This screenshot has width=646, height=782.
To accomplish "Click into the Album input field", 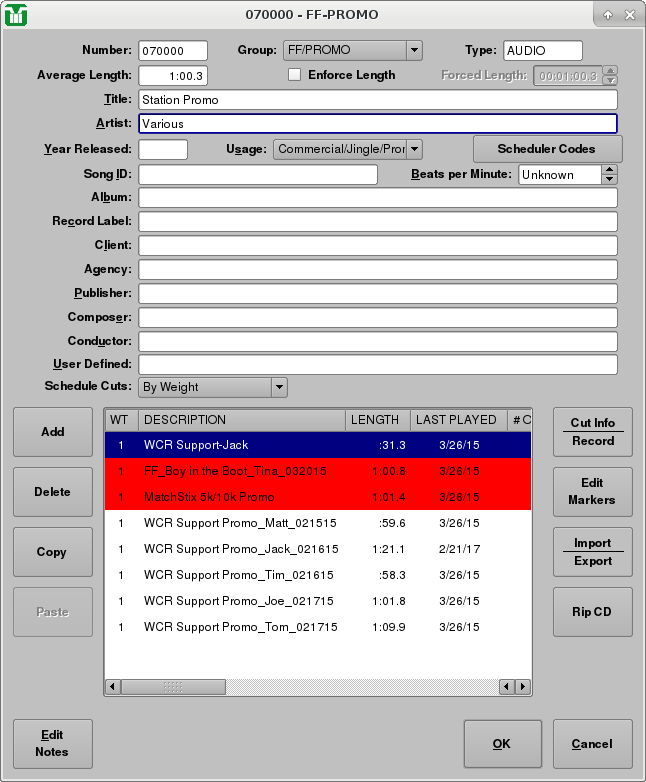I will point(377,198).
